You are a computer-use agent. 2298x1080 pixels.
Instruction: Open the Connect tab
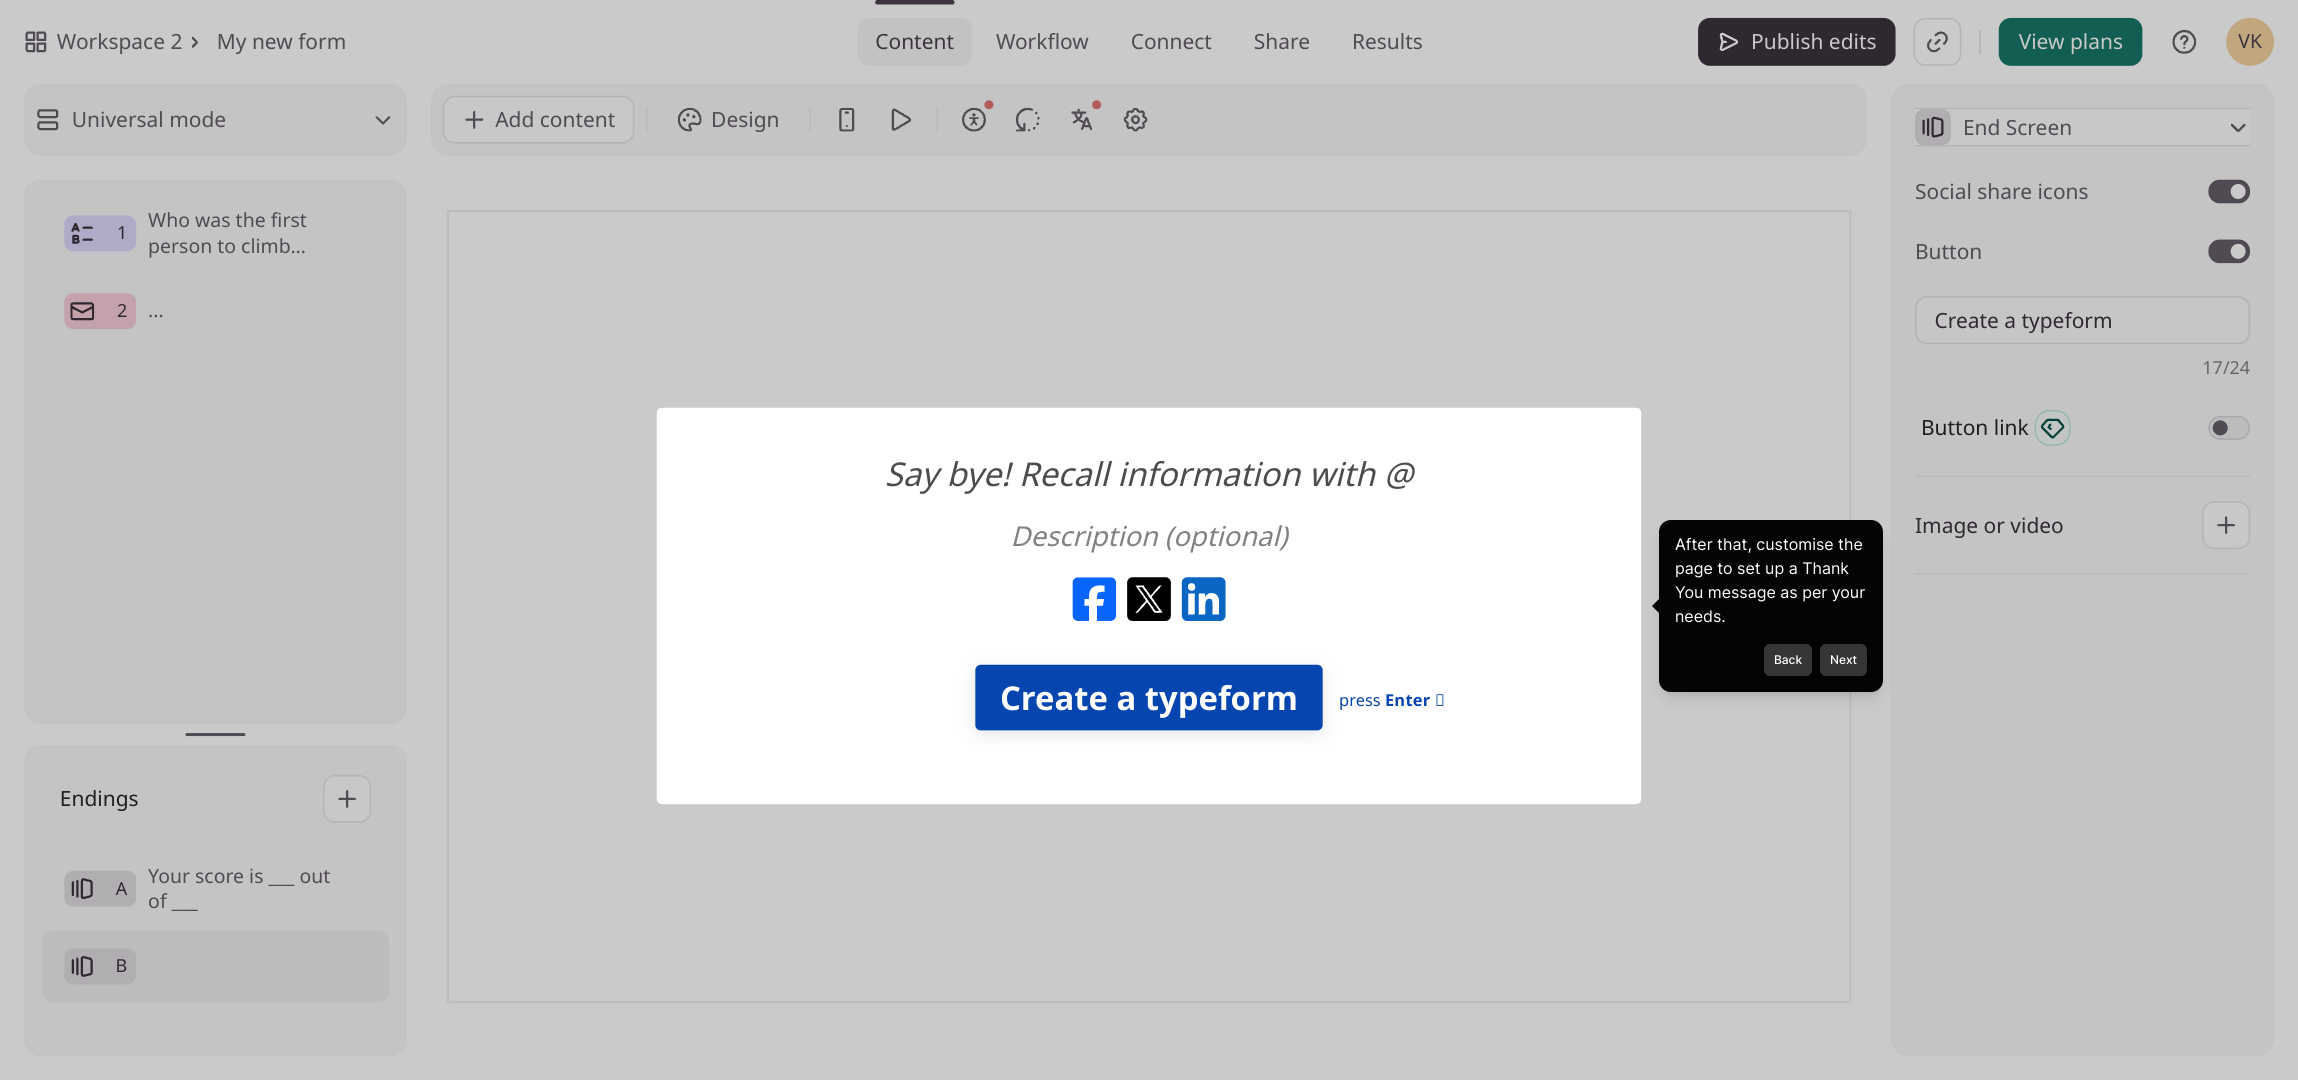(x=1171, y=42)
